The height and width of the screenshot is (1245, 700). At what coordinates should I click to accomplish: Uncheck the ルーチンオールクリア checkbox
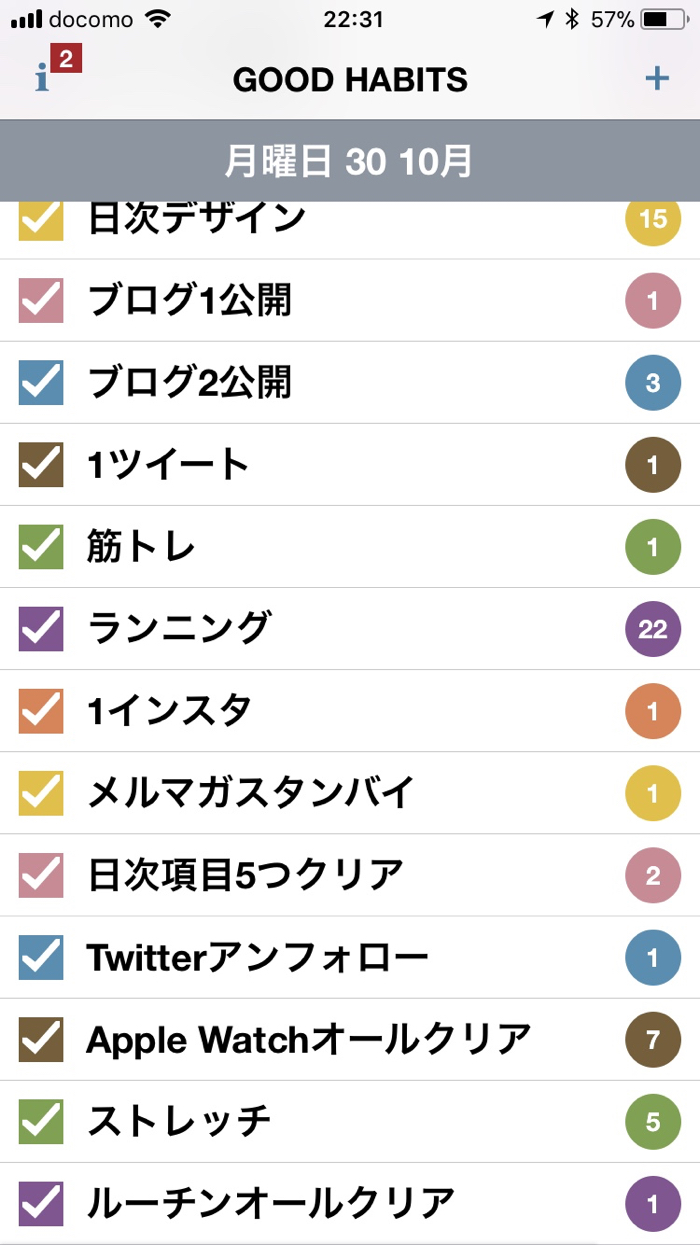pyautogui.click(x=41, y=1203)
